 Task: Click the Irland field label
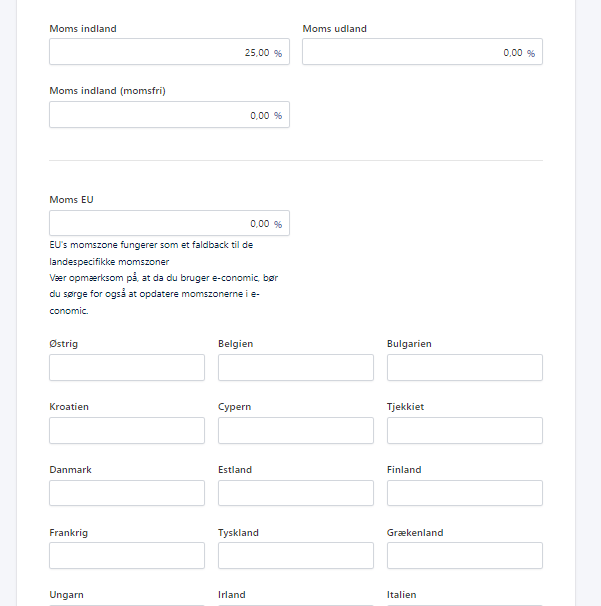click(x=232, y=595)
